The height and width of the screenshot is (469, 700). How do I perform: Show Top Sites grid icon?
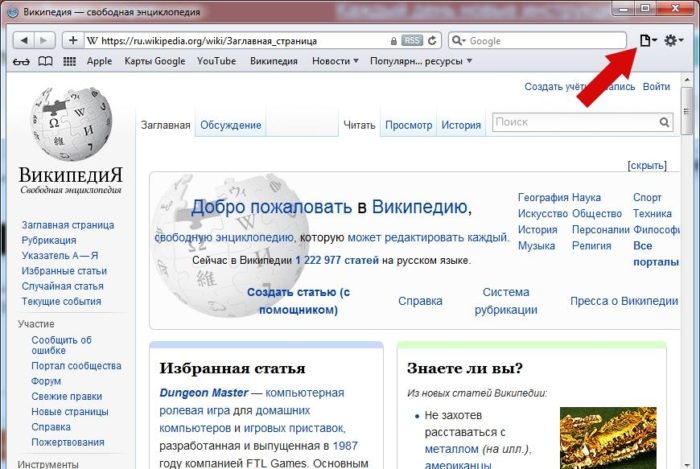coord(69,61)
